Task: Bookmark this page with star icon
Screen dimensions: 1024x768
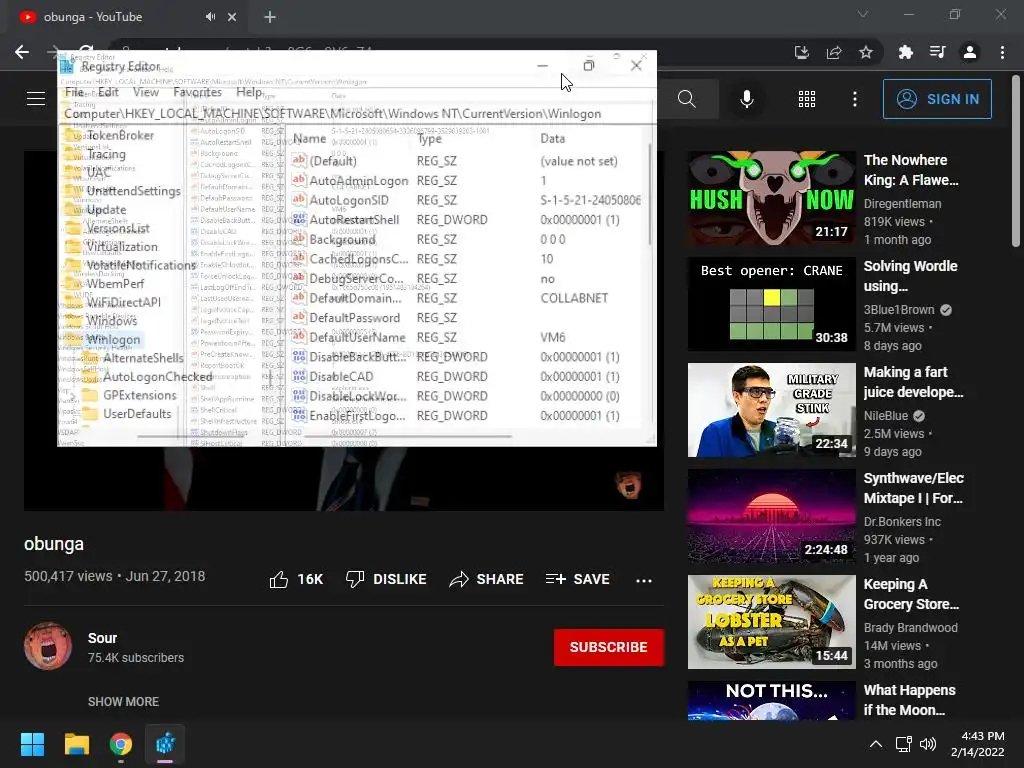Action: [x=866, y=52]
